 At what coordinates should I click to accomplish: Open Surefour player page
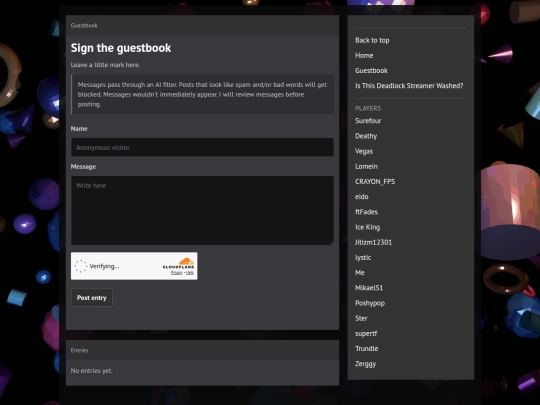click(368, 121)
